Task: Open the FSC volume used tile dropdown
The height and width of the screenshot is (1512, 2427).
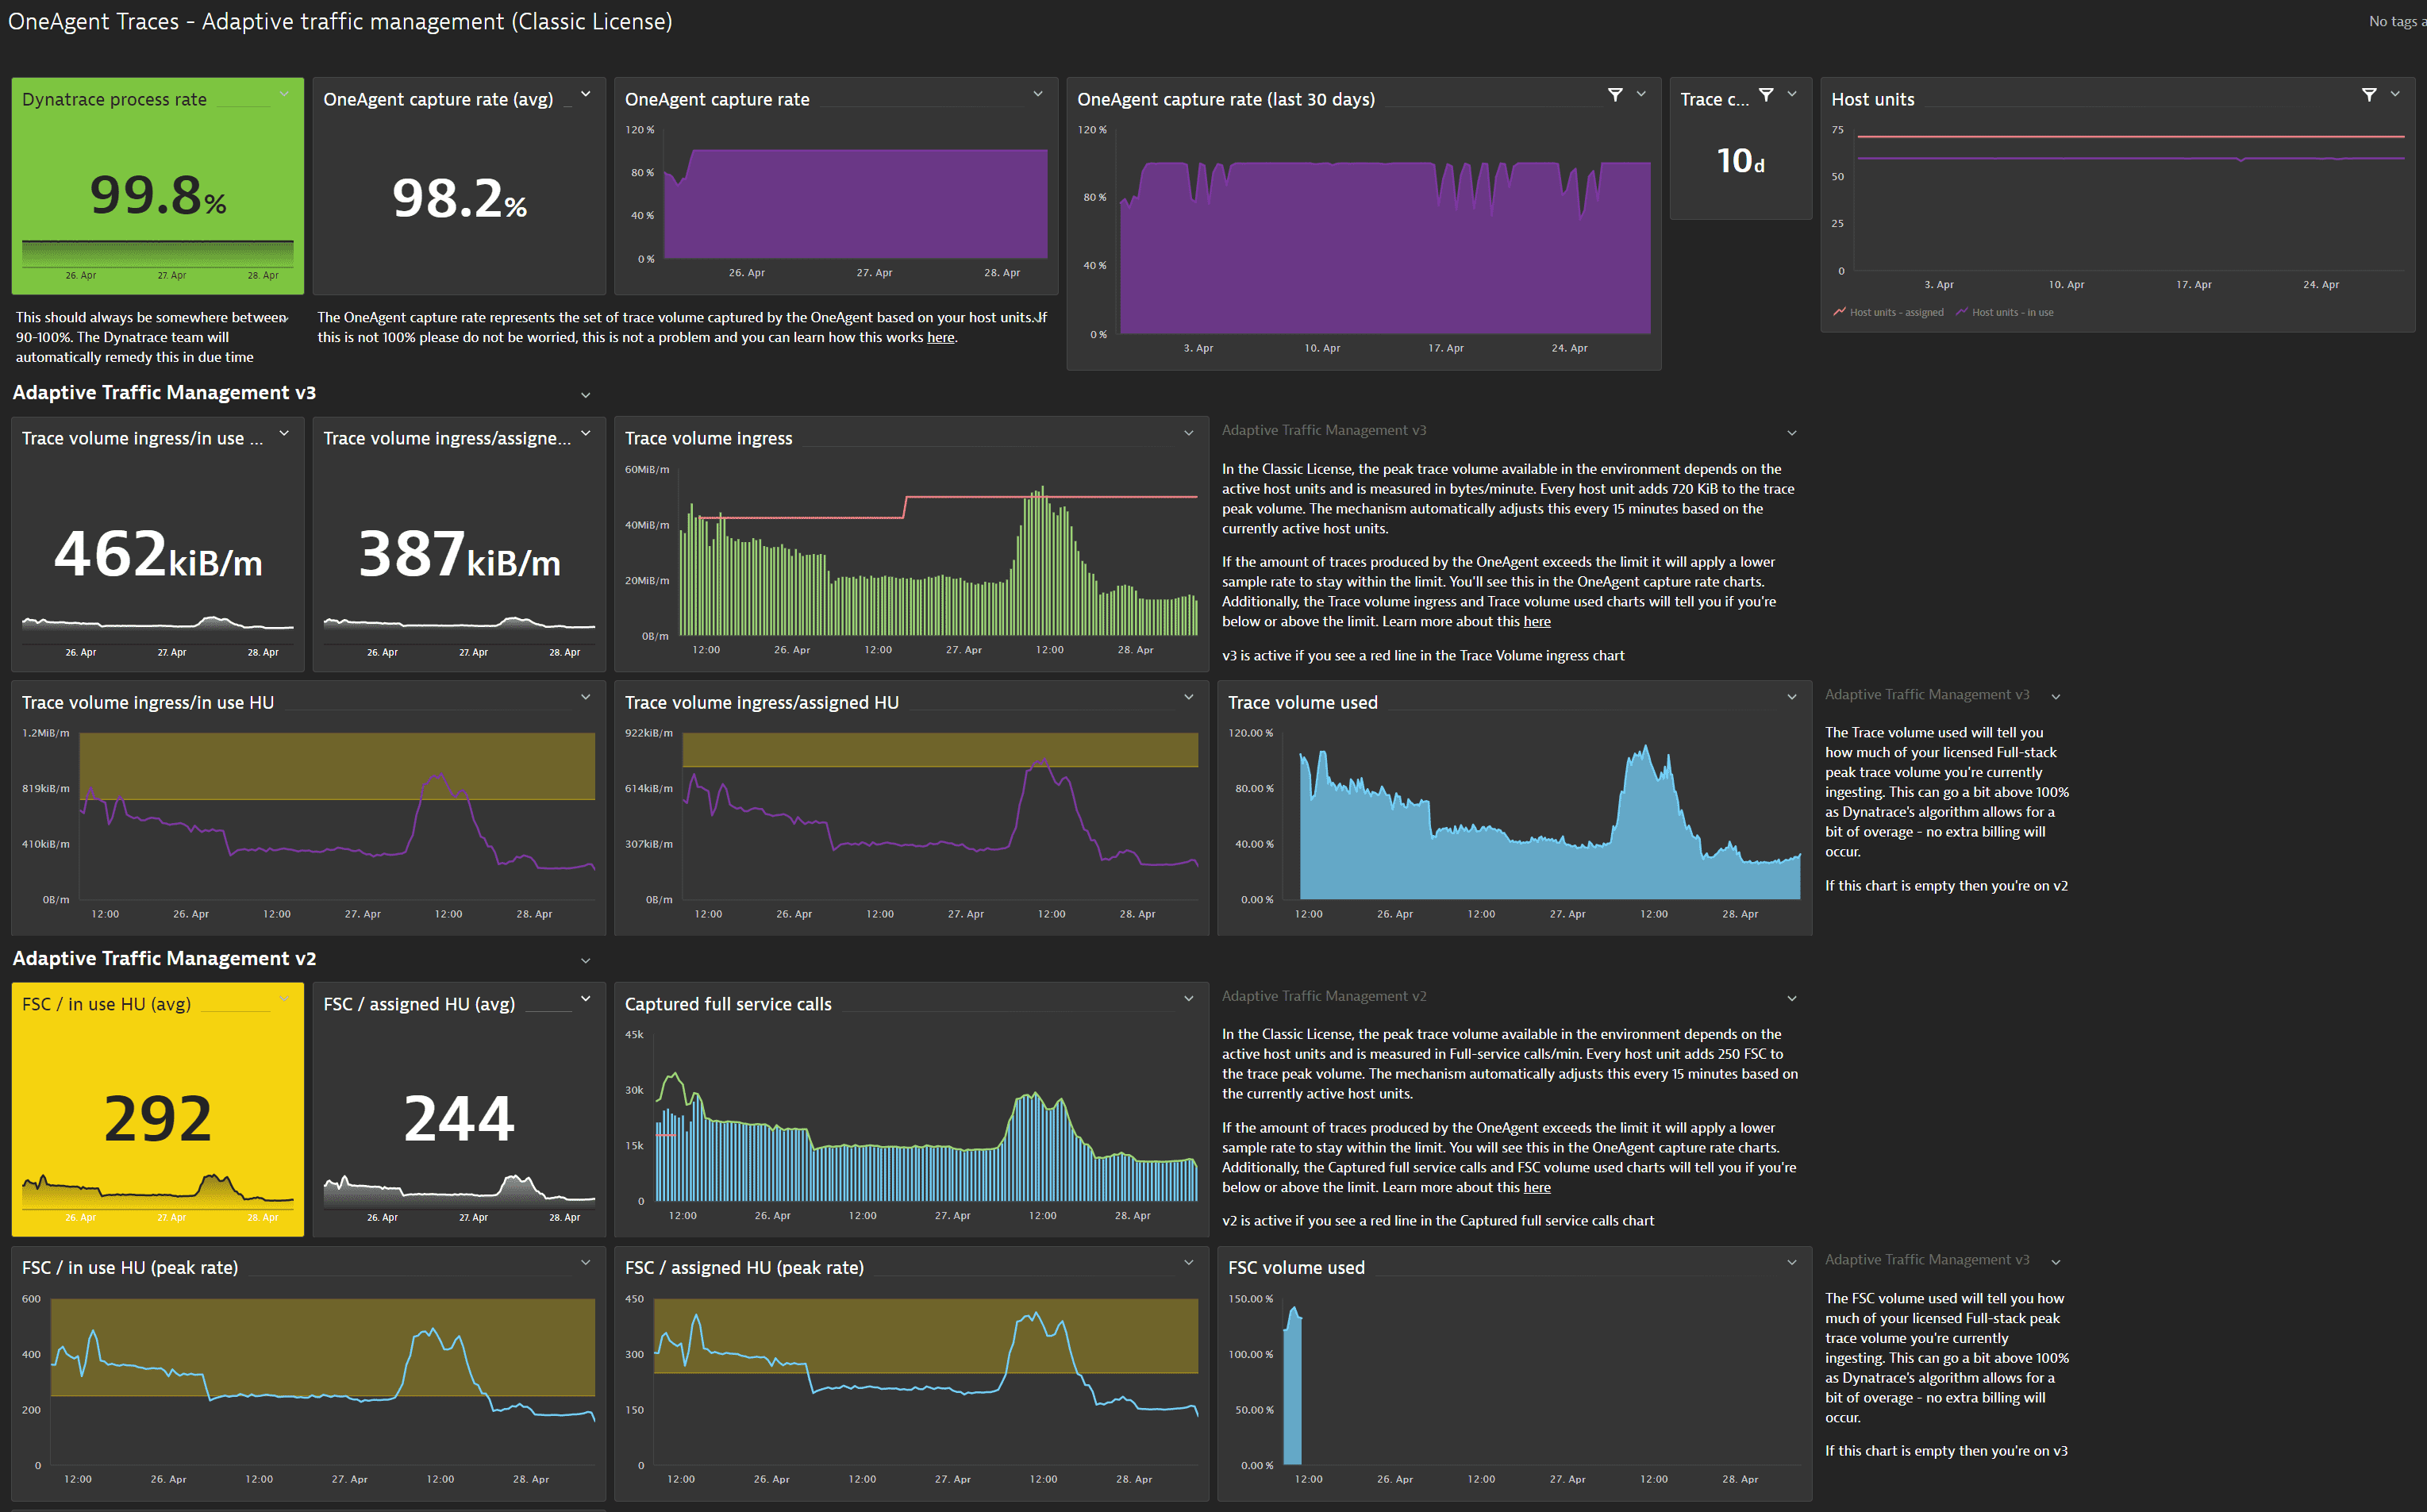Action: point(1791,1262)
